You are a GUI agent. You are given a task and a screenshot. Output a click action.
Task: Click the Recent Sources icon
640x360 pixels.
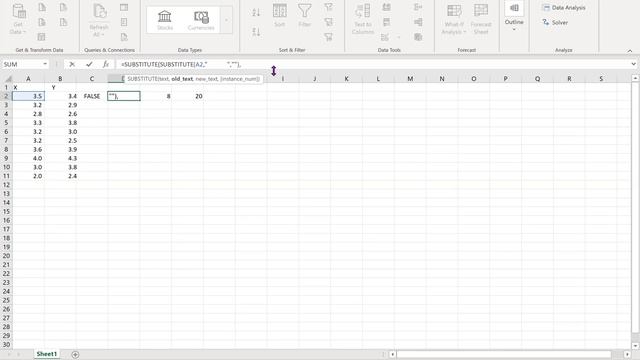click(x=63, y=7)
